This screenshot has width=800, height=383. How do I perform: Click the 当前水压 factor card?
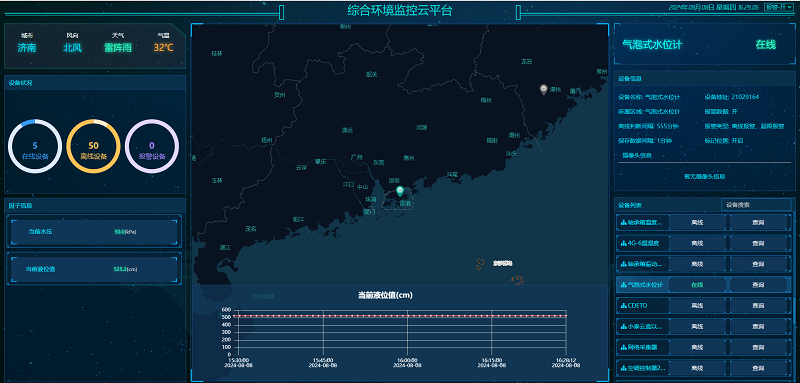pos(94,232)
